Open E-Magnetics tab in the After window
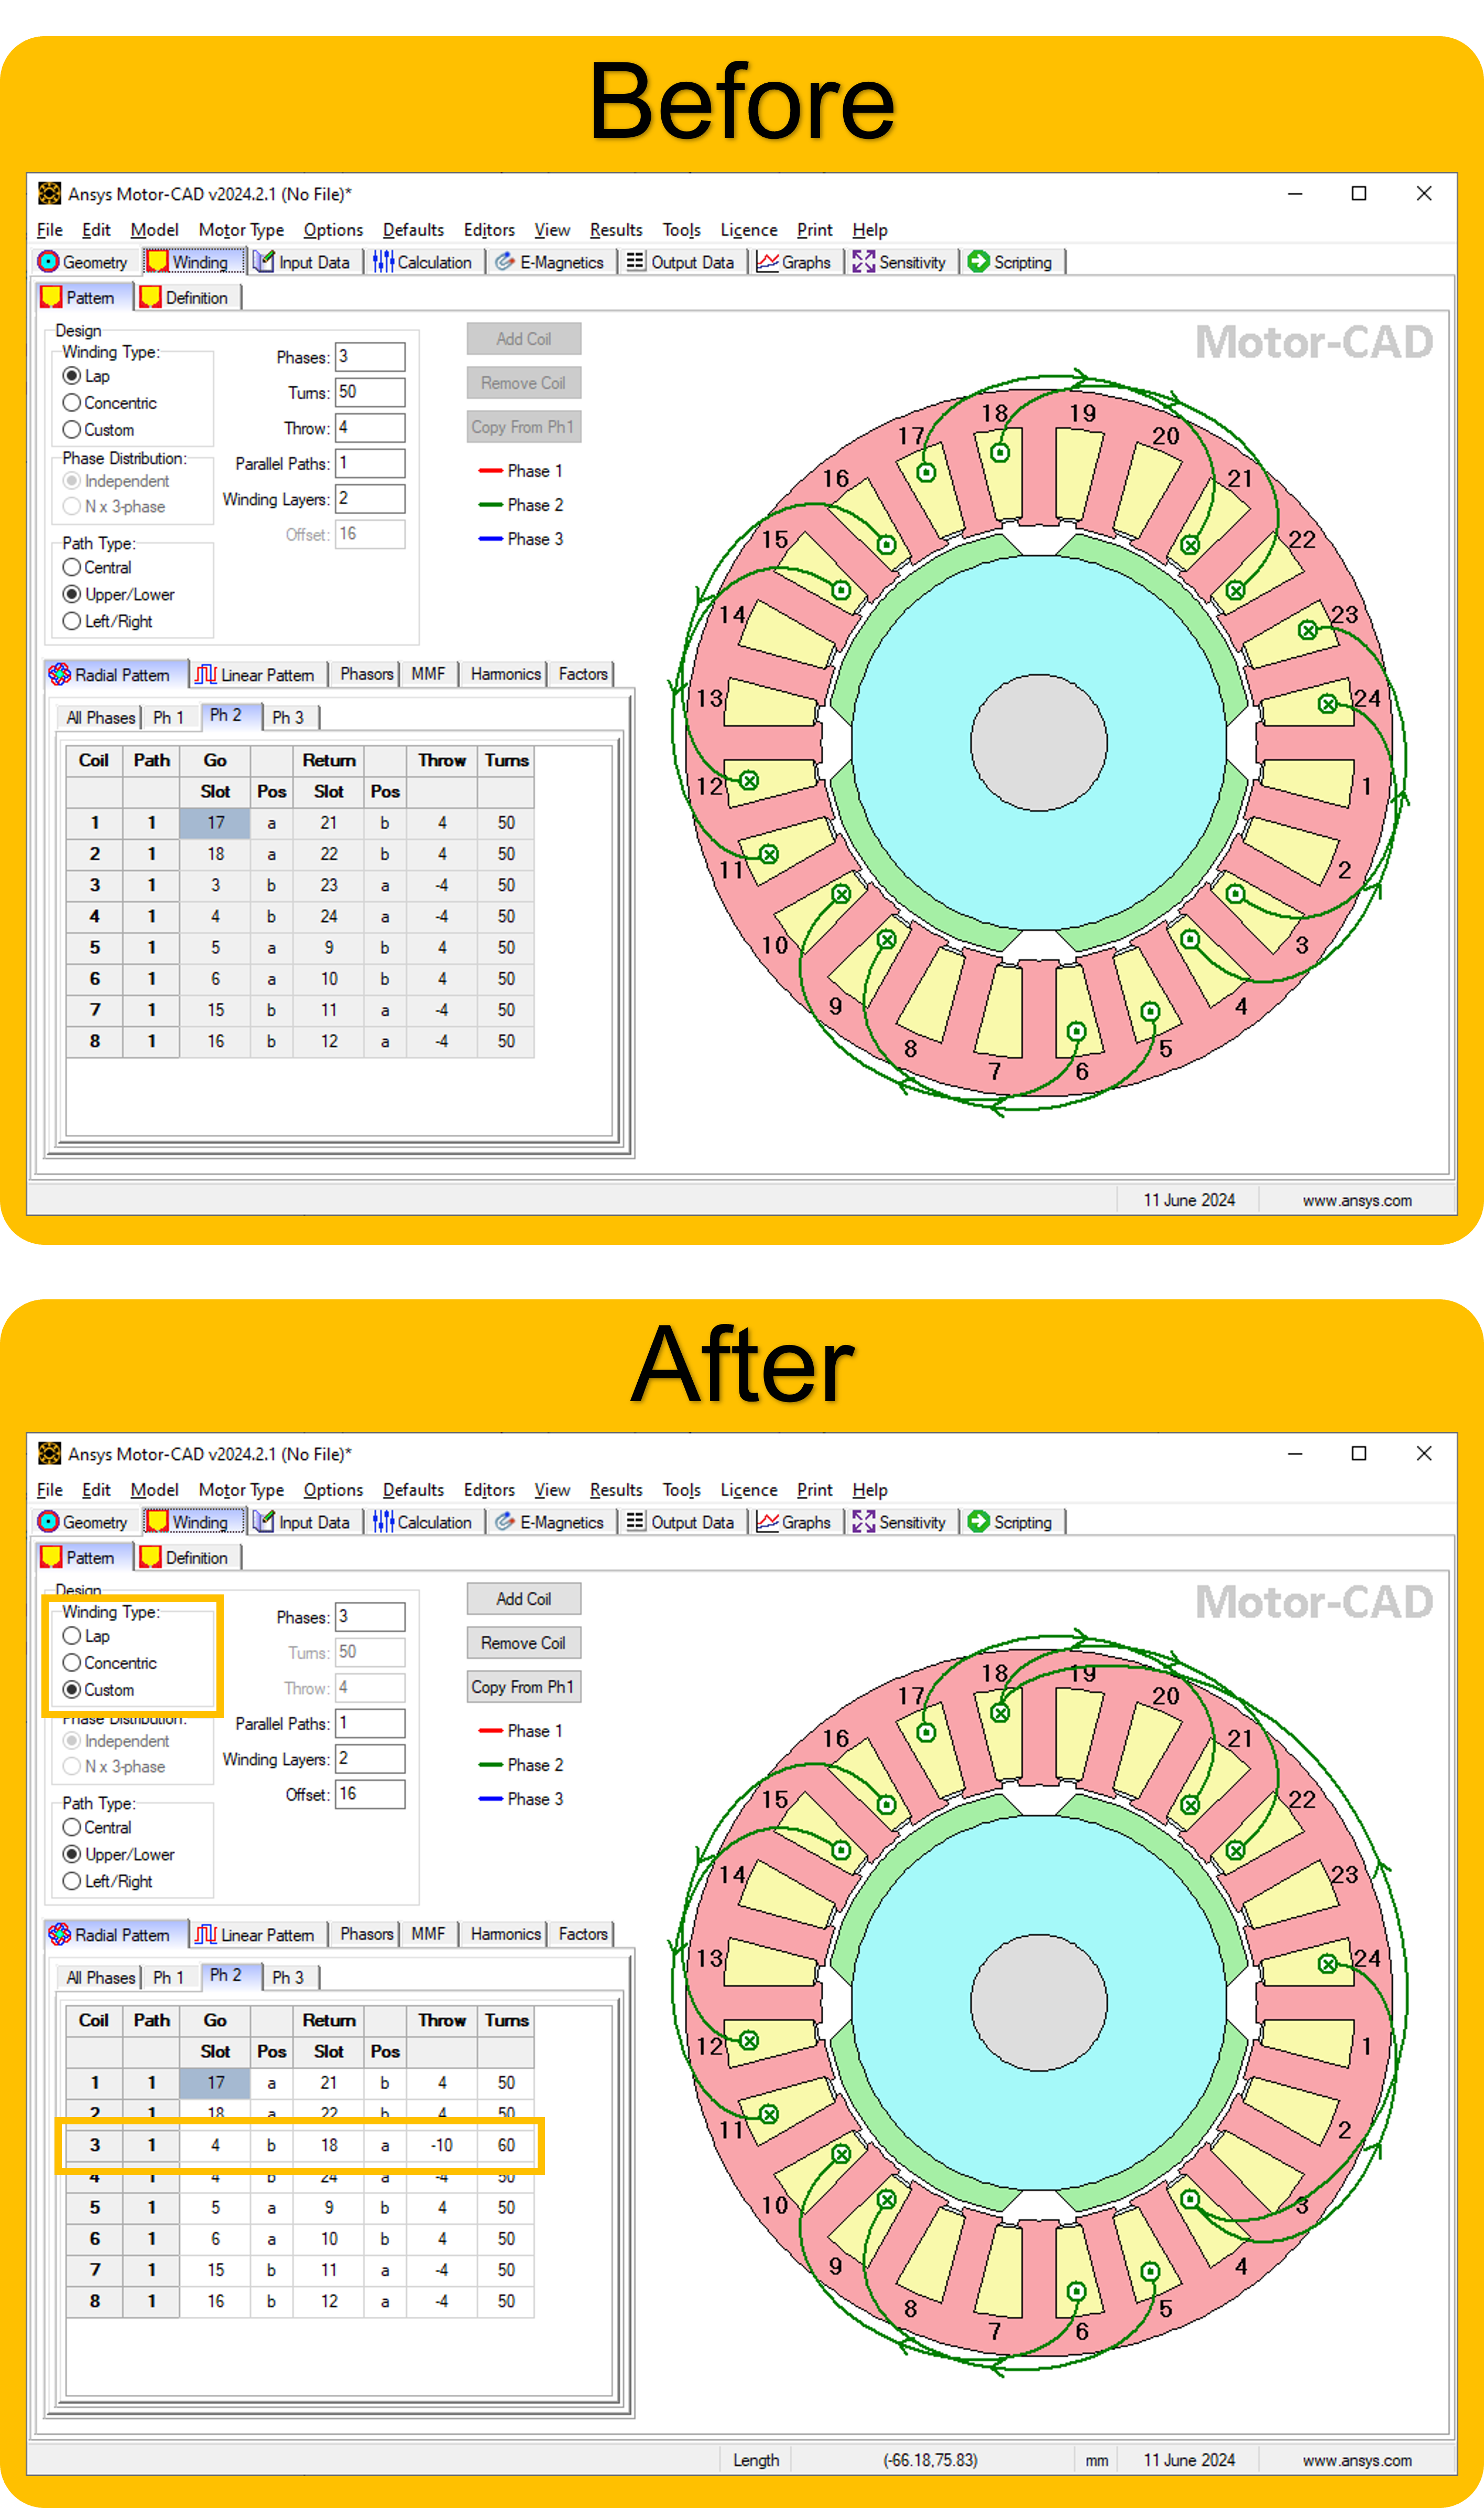The height and width of the screenshot is (2508, 1484). [550, 1522]
